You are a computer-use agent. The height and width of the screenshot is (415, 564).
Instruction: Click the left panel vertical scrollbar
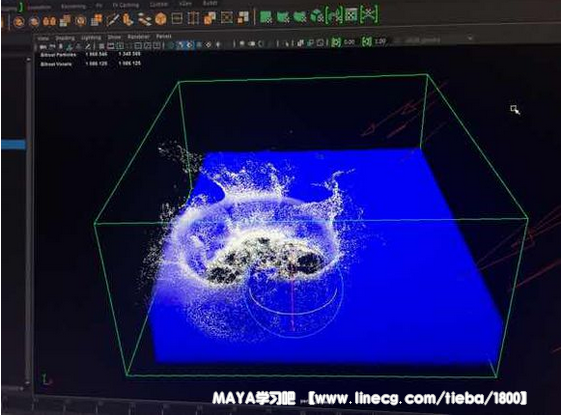point(28,220)
